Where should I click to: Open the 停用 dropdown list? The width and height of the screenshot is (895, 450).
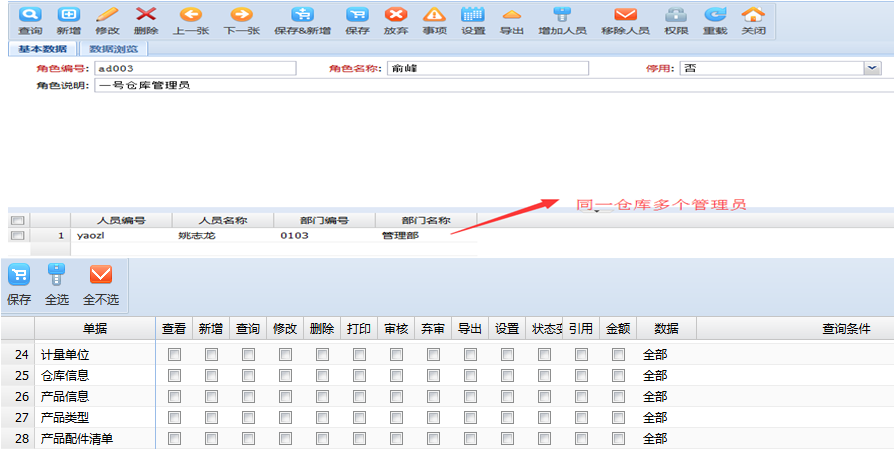tap(872, 68)
